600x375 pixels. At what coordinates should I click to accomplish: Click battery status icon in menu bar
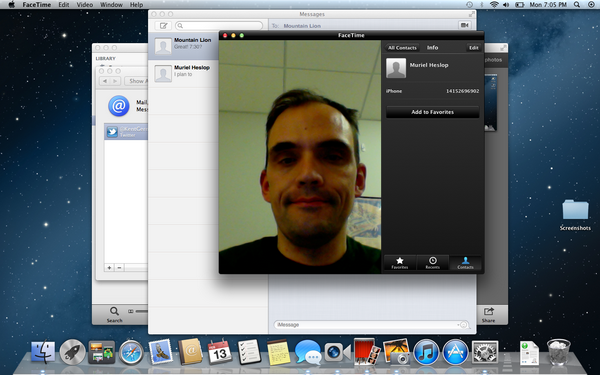pyautogui.click(x=519, y=5)
